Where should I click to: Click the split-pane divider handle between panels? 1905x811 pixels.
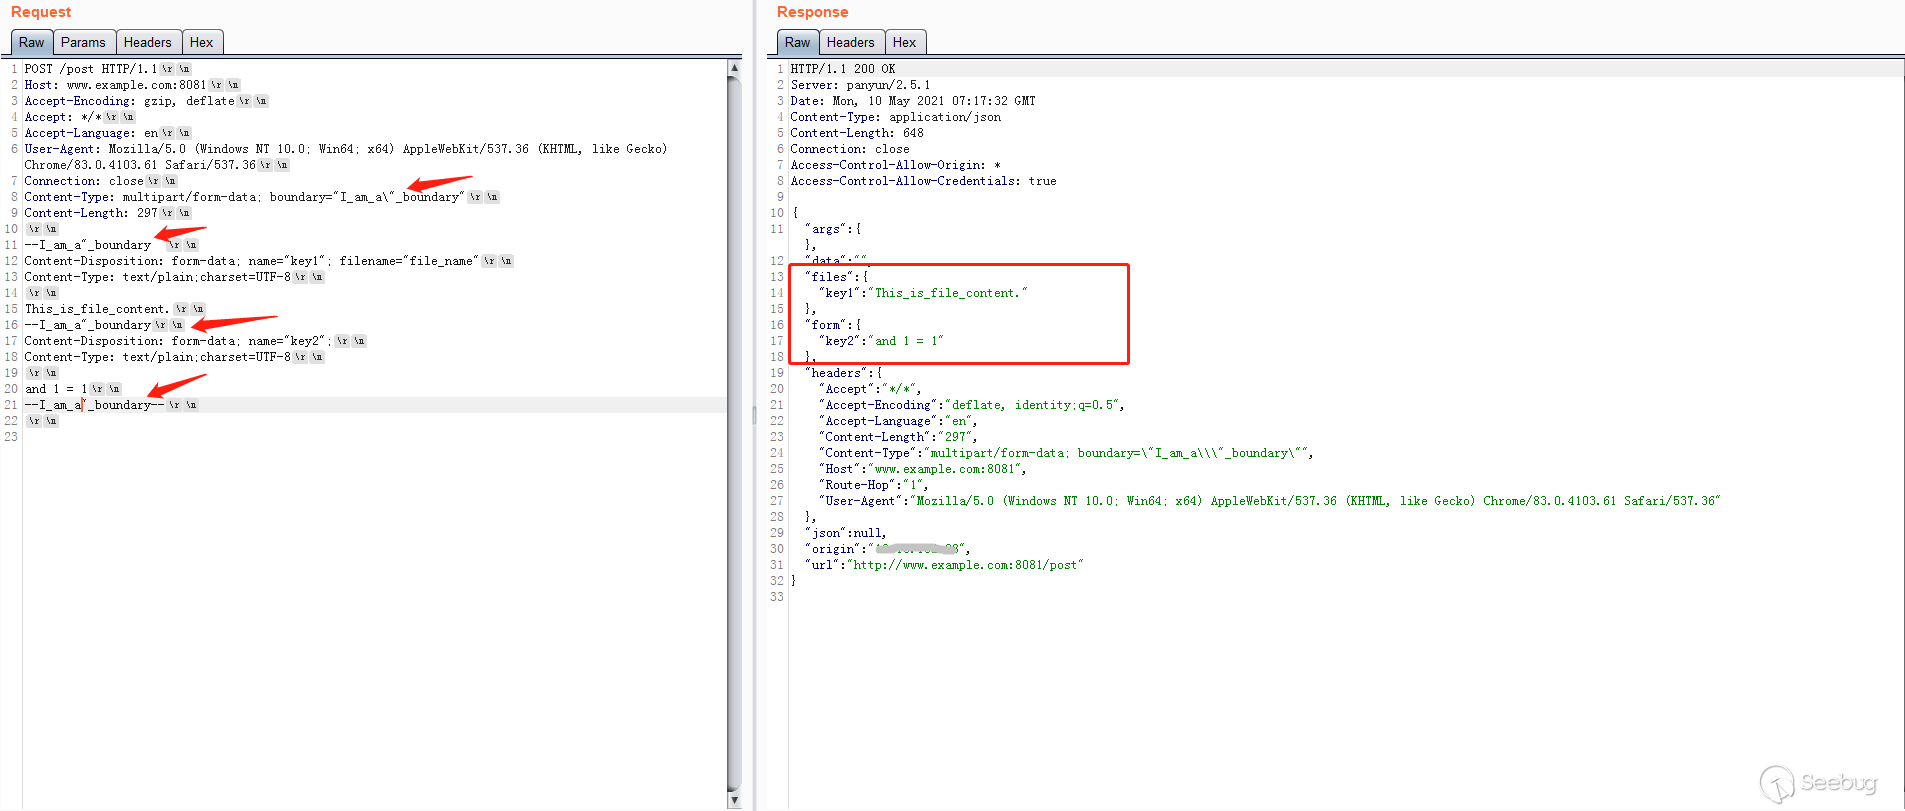click(754, 414)
